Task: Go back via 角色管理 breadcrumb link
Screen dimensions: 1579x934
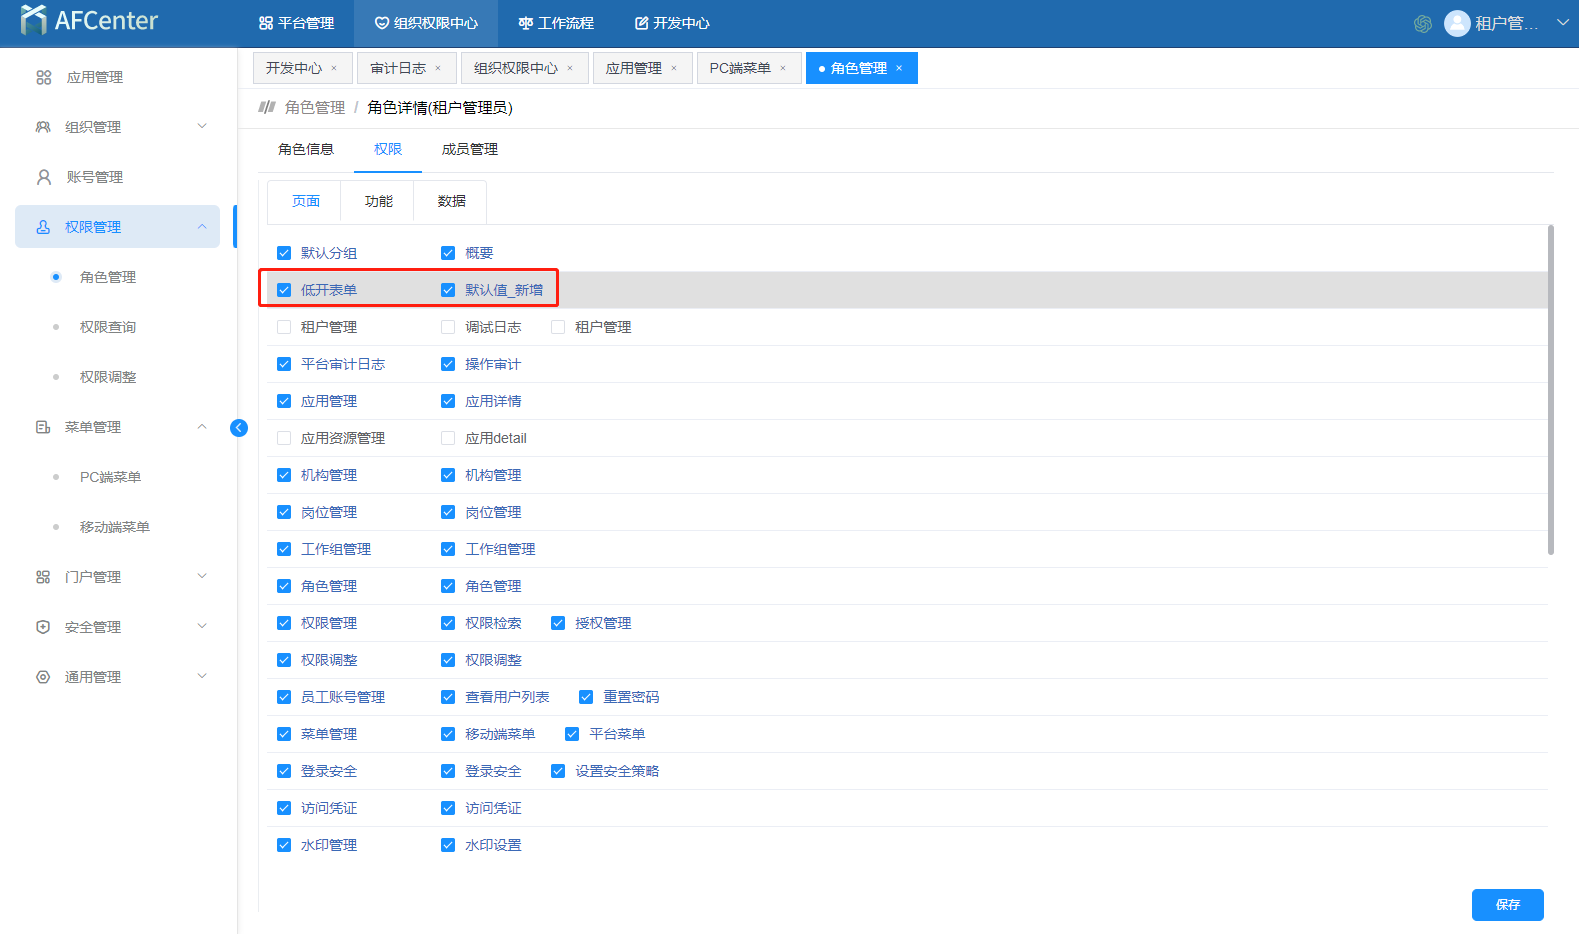Action: [x=314, y=107]
